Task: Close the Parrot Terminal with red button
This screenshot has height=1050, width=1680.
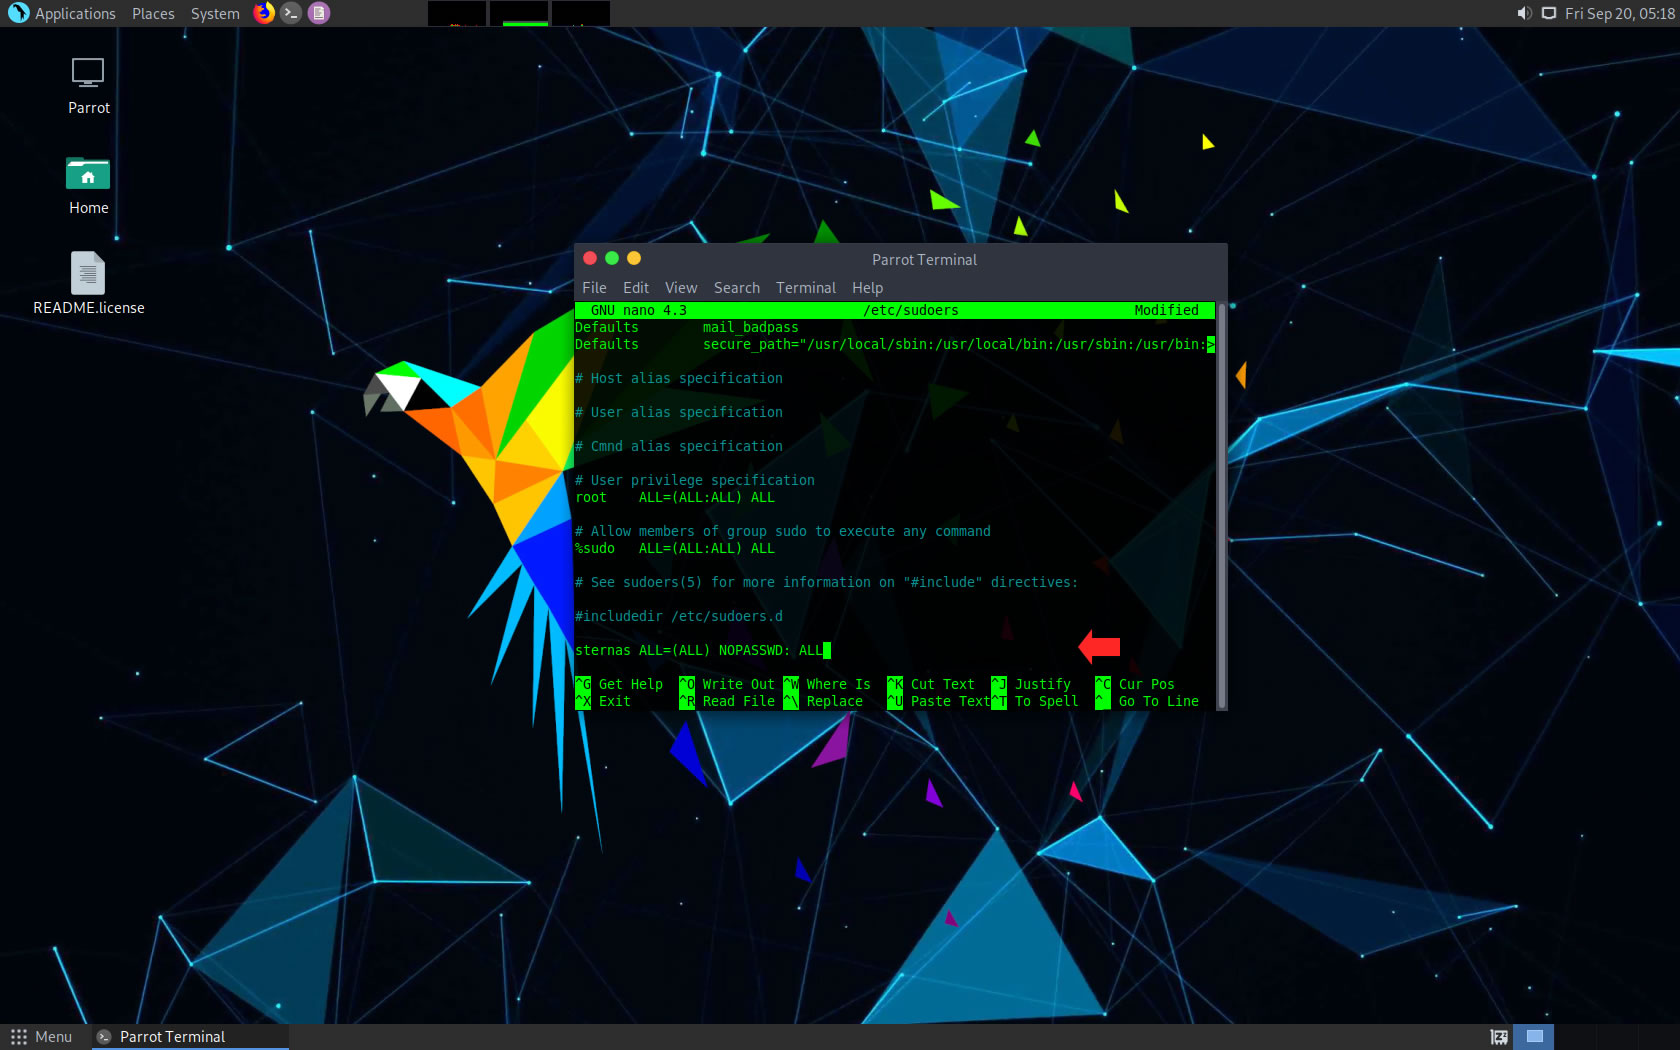Action: 590,259
